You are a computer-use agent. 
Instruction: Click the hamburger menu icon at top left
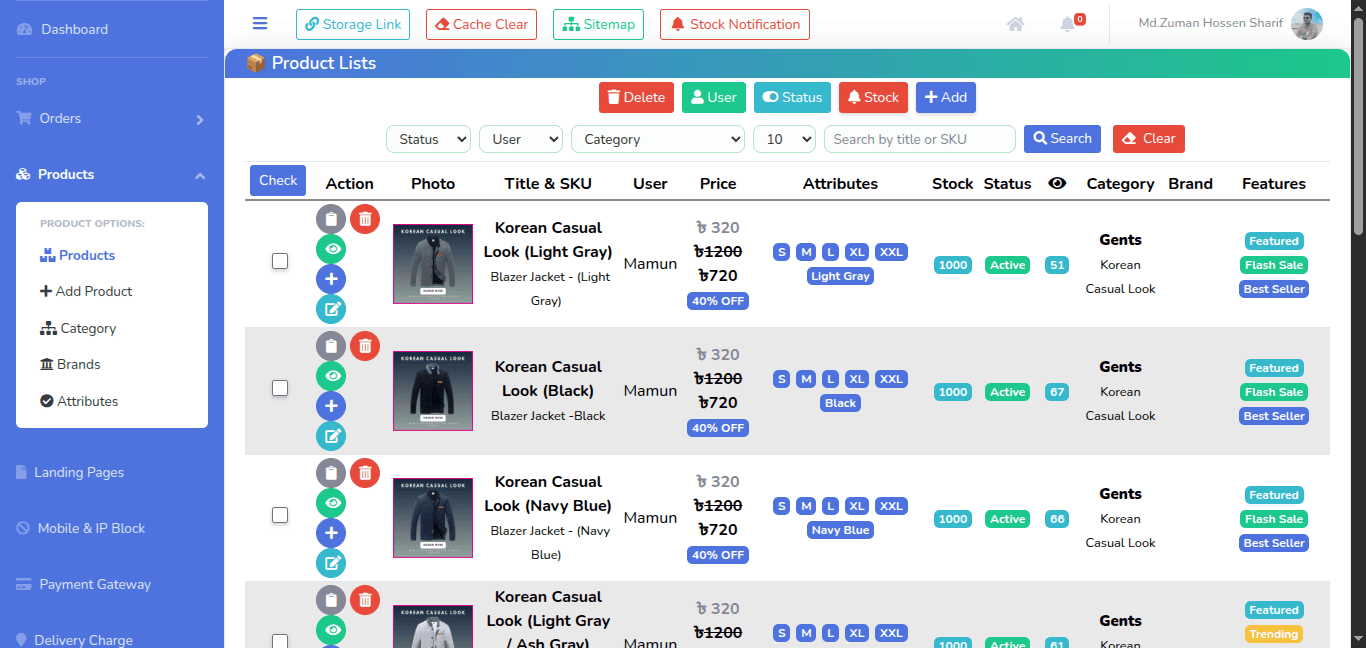pos(260,23)
